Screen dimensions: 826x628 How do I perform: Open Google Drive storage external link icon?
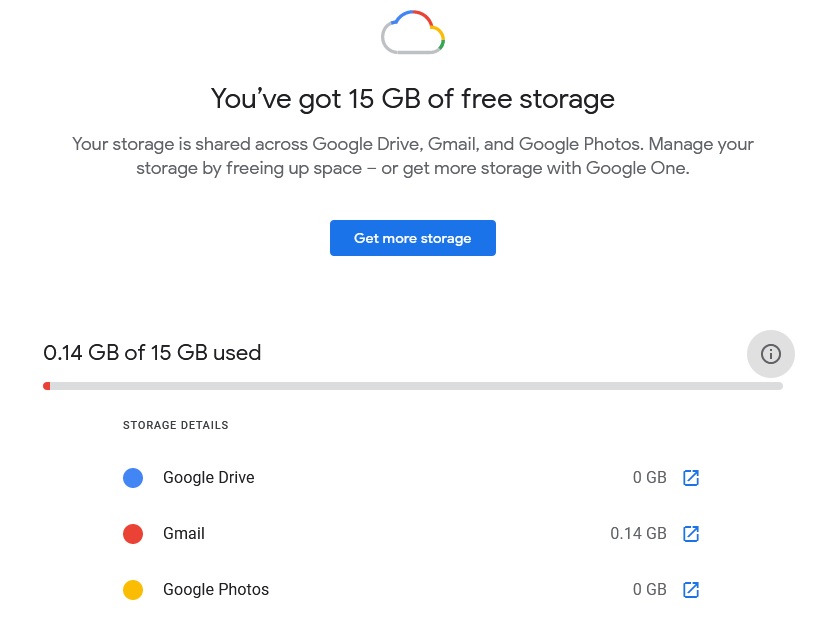[x=691, y=478]
